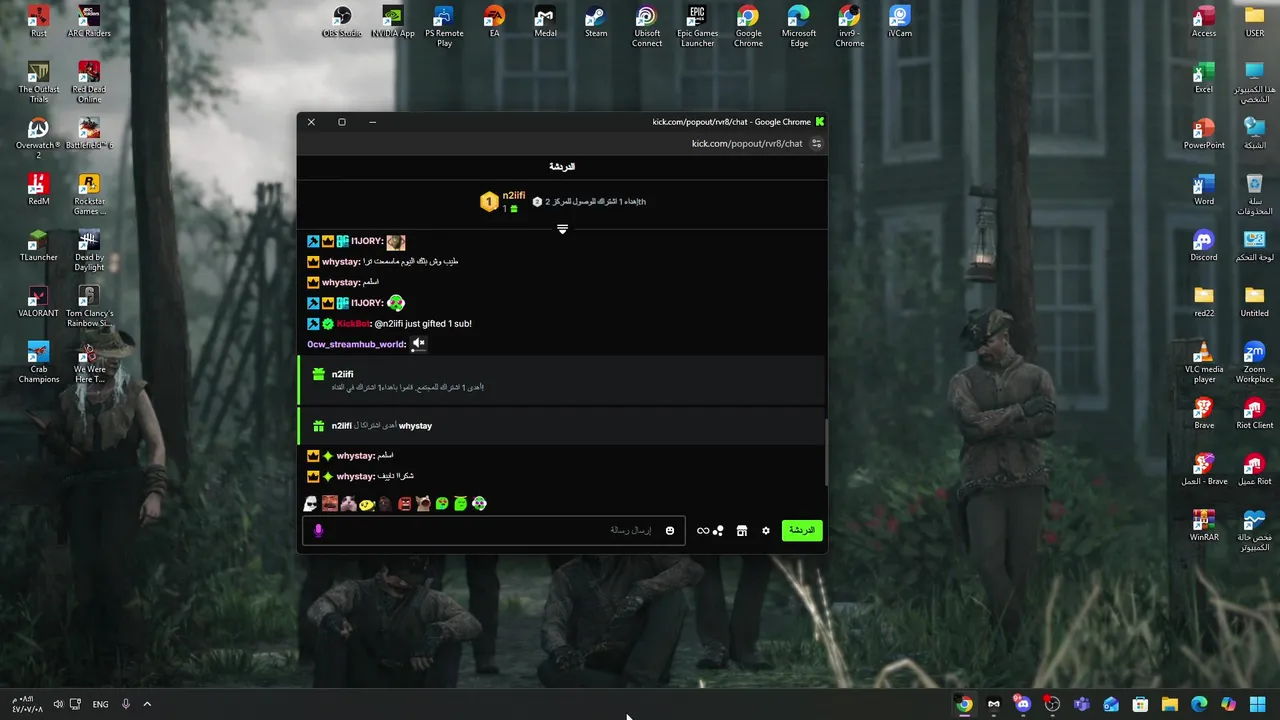Open the volume control in system tray
This screenshot has height=720, width=1280.
(58, 704)
